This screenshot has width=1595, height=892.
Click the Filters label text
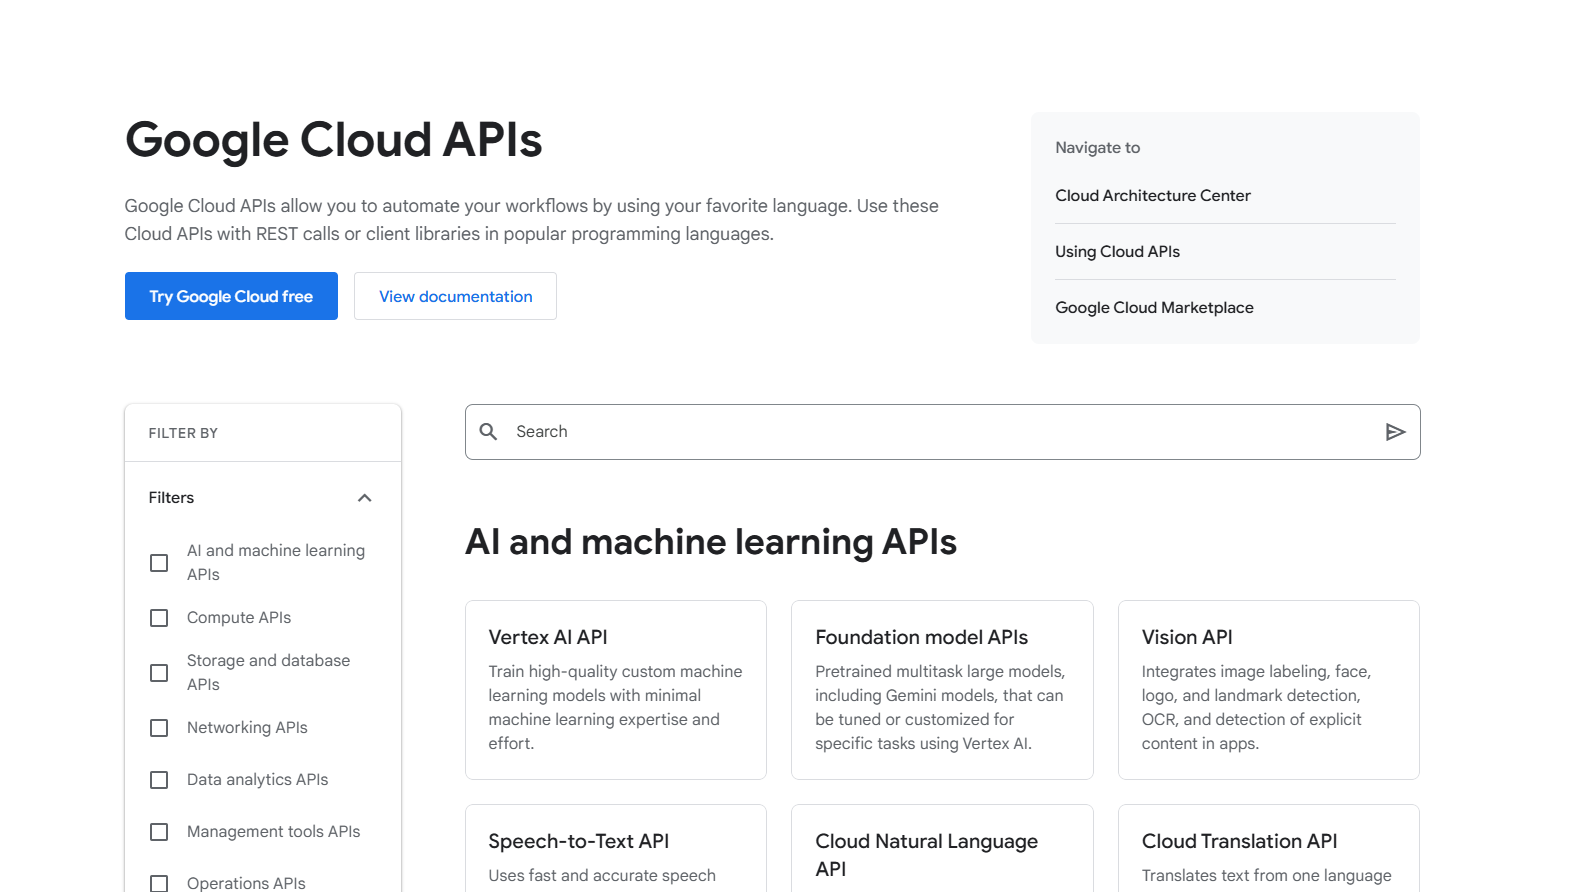[x=171, y=498]
